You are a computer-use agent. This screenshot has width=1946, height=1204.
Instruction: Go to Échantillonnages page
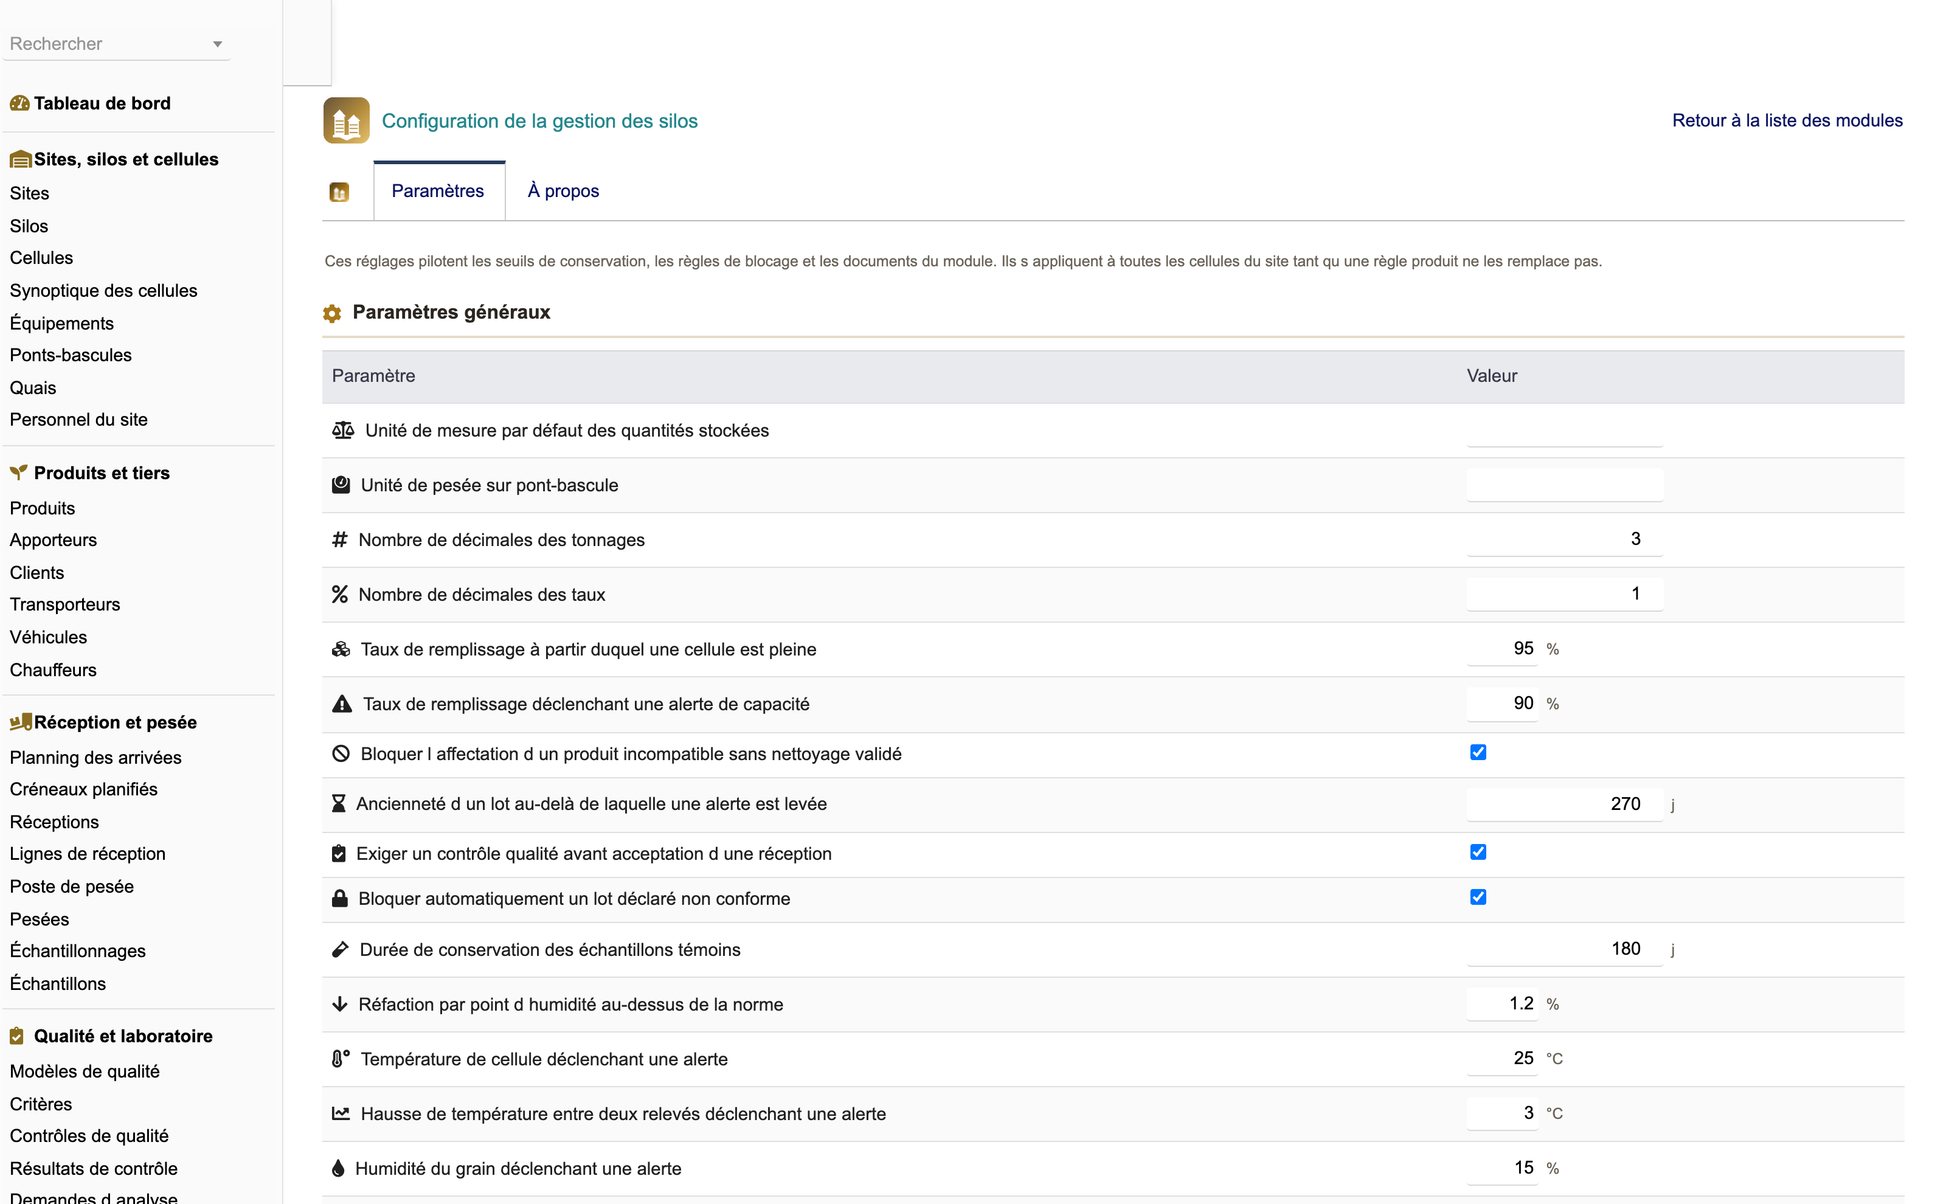[x=77, y=951]
